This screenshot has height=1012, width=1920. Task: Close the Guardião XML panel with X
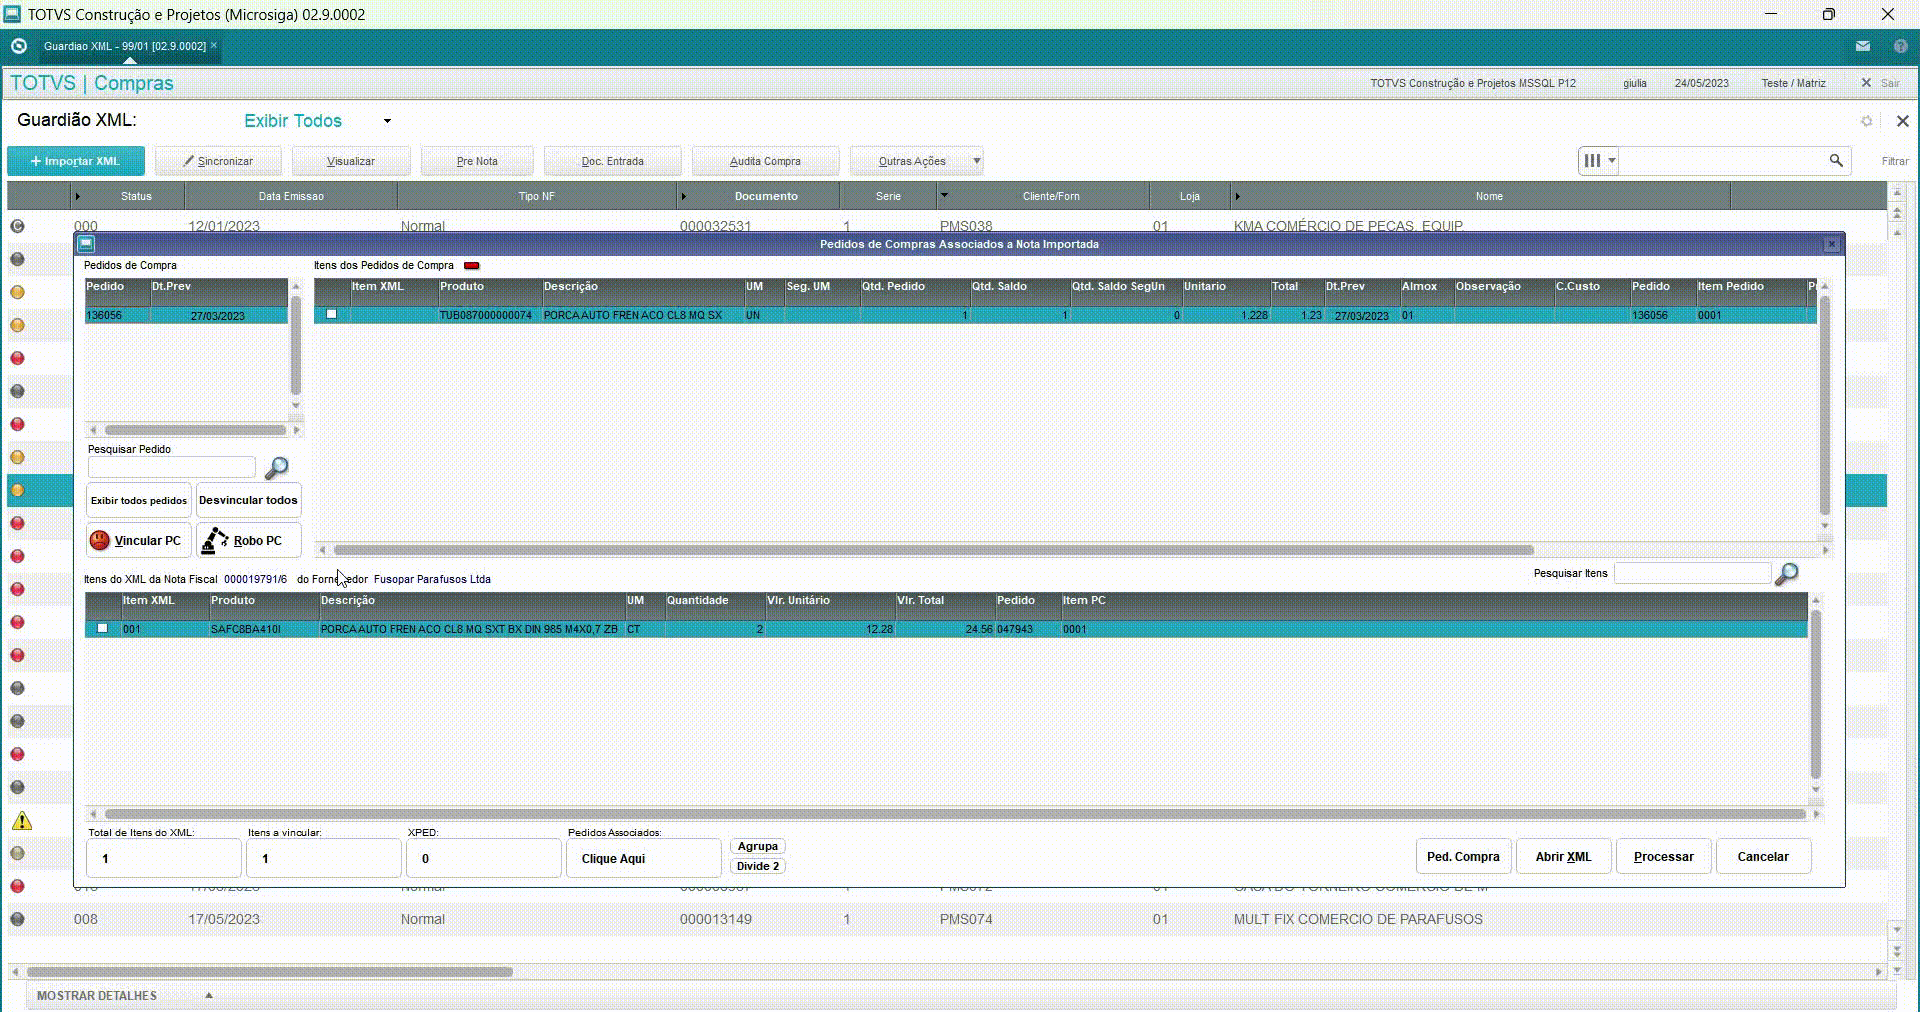pos(1902,121)
